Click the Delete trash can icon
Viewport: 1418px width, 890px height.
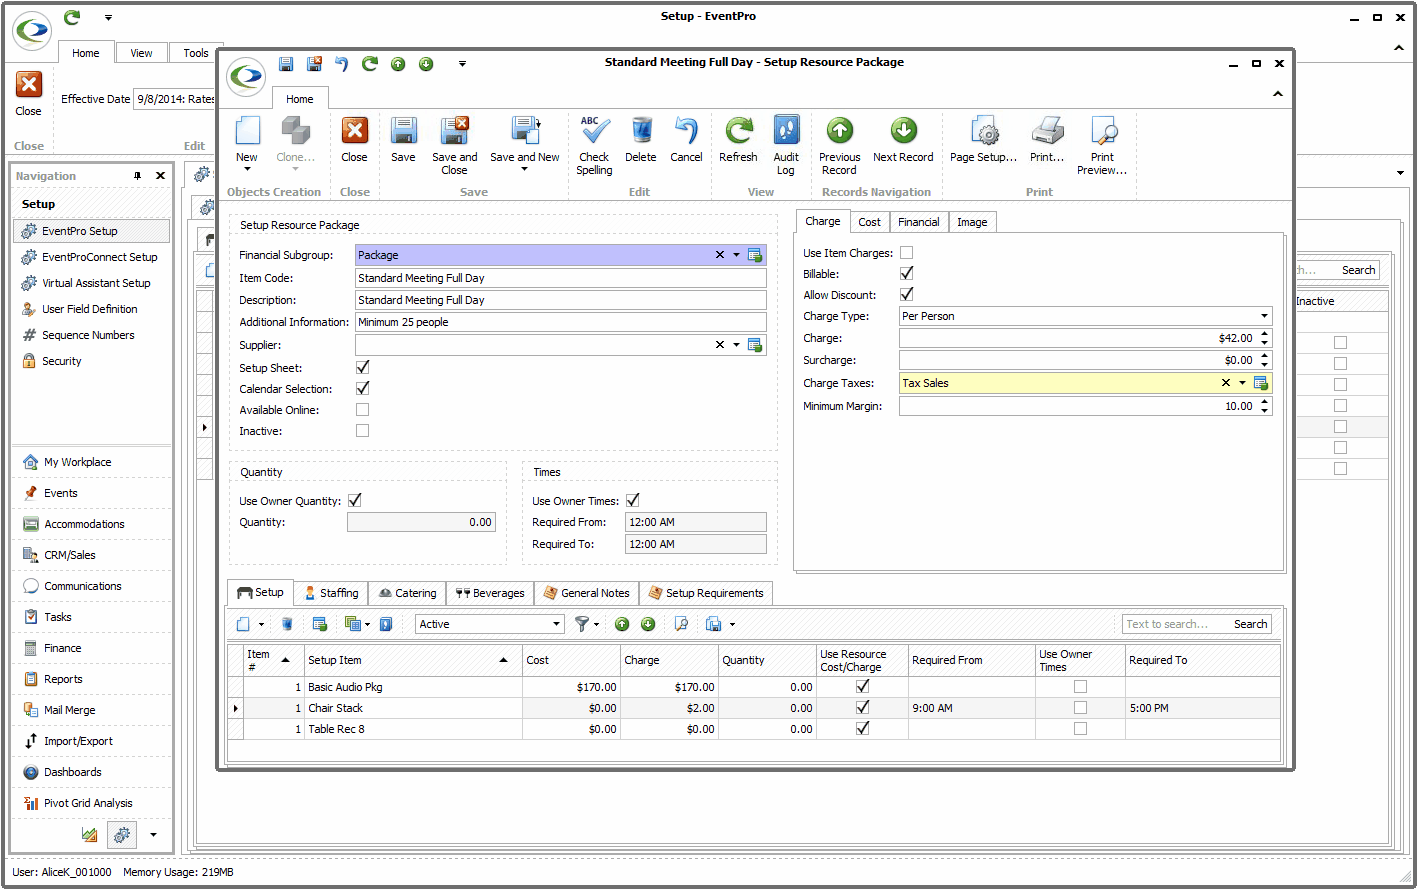click(641, 131)
